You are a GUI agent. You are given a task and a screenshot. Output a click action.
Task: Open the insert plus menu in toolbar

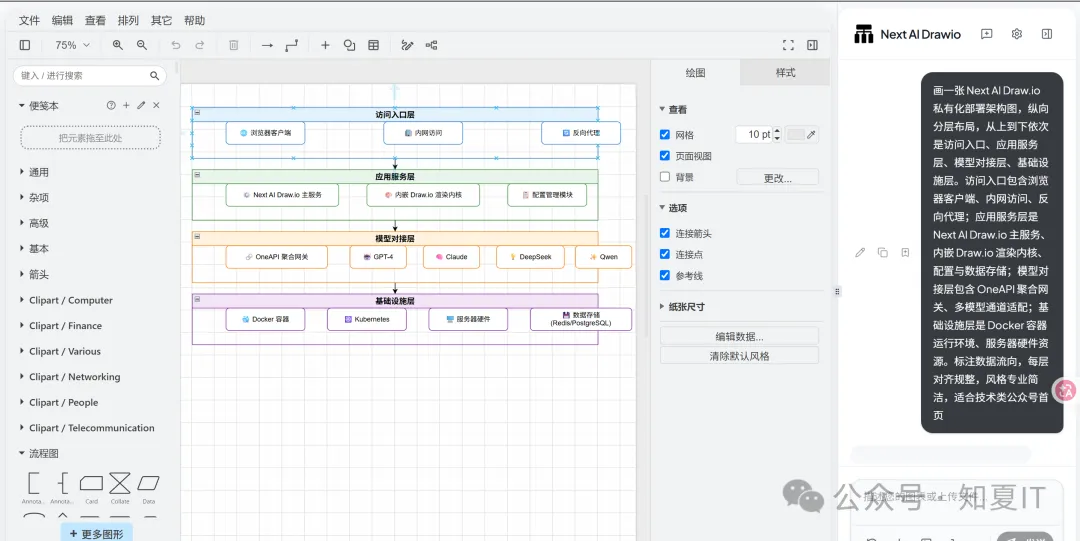click(x=326, y=45)
